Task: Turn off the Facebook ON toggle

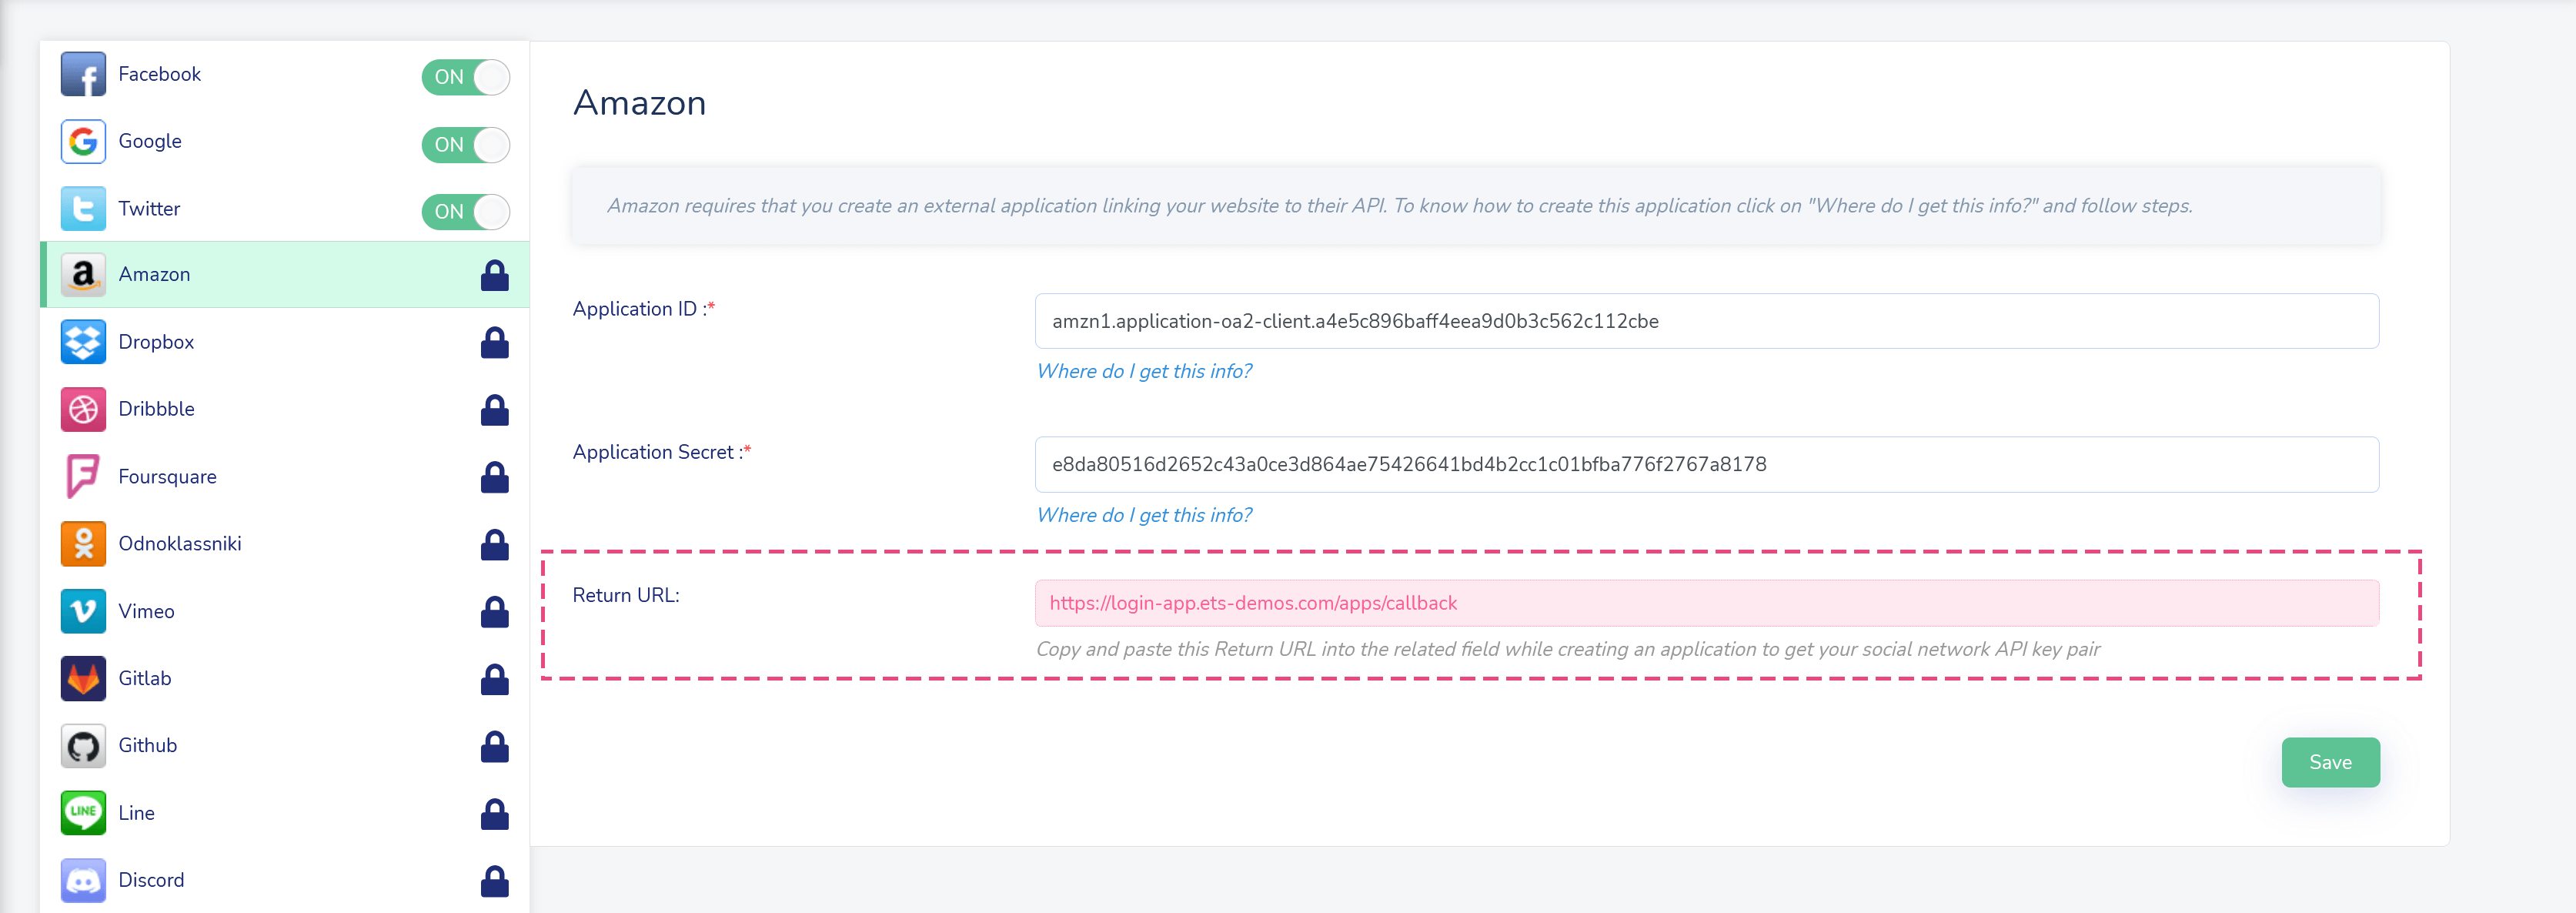Action: click(466, 77)
